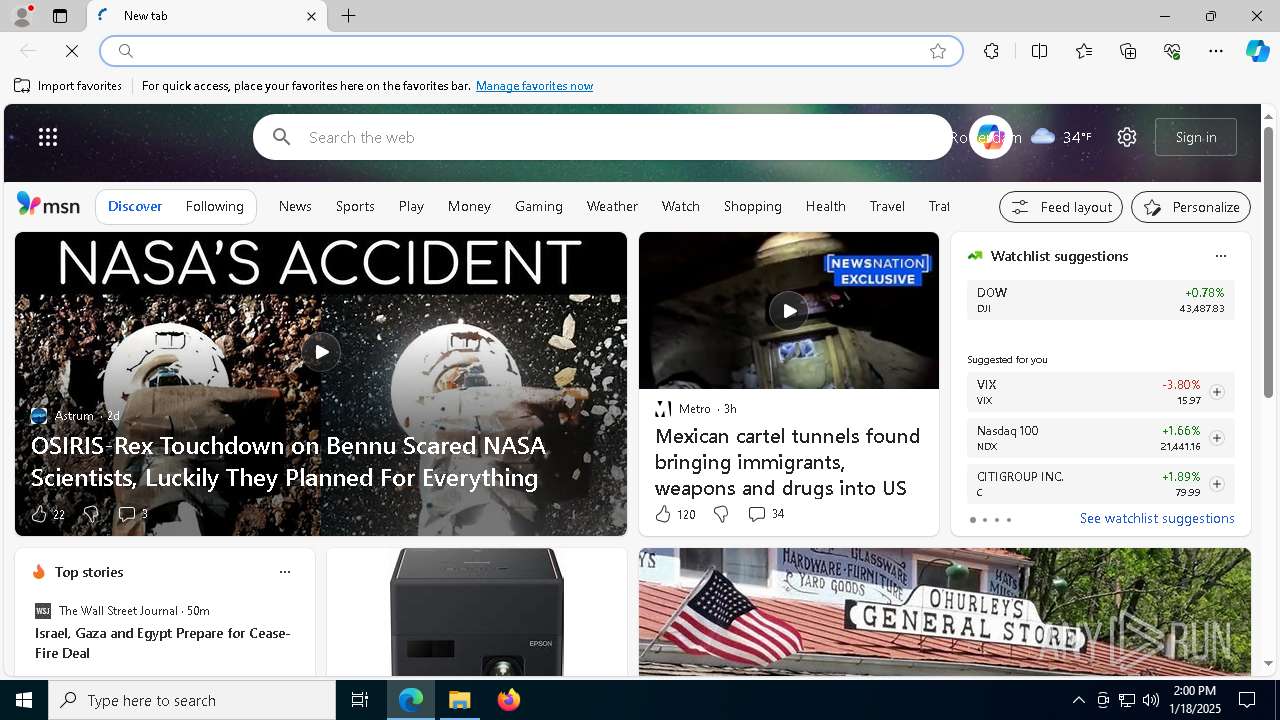Viewport: 1280px width, 720px height.
Task: Open comments on OSIRIS-Rex story
Action: click(x=132, y=514)
